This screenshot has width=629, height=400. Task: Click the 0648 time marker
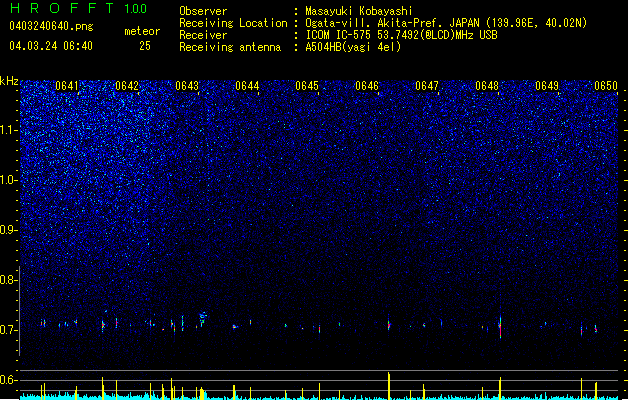pos(487,86)
